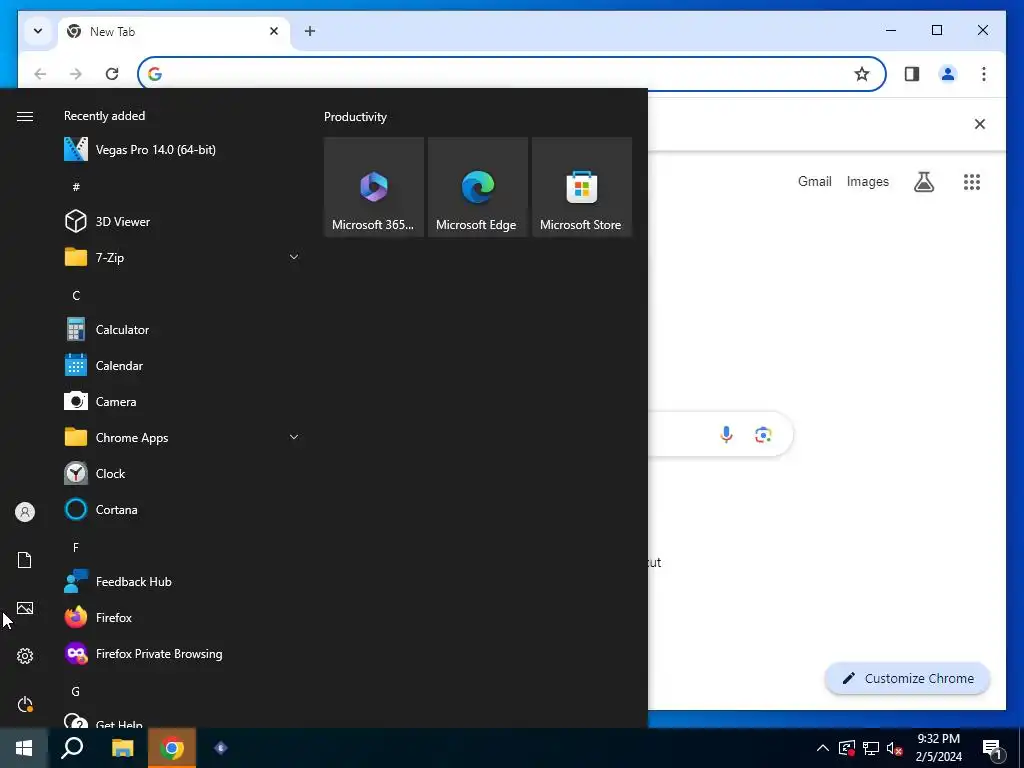Open the Chrome Apps folder entry
The height and width of the screenshot is (768, 1024).
click(x=183, y=438)
